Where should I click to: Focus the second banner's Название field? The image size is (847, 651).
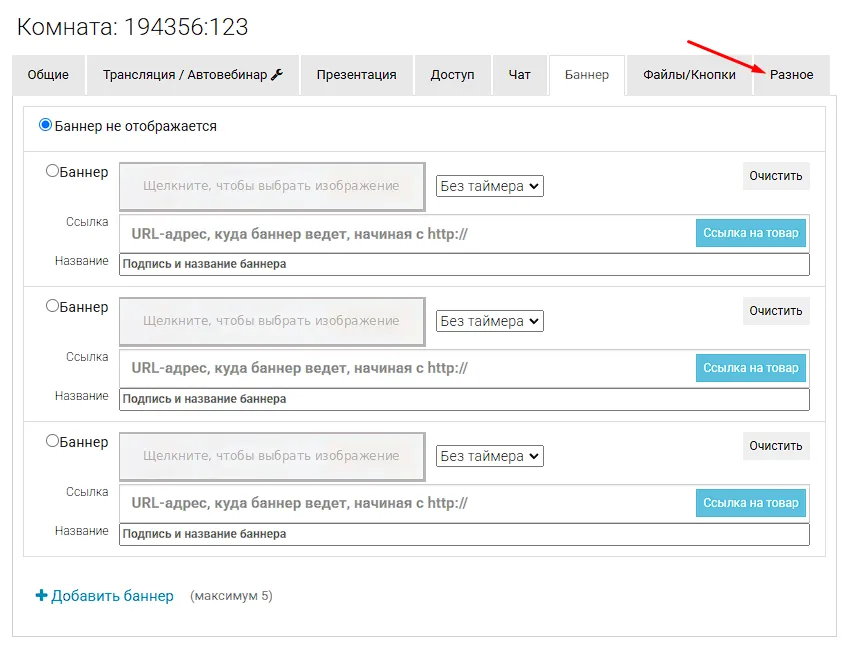click(464, 399)
